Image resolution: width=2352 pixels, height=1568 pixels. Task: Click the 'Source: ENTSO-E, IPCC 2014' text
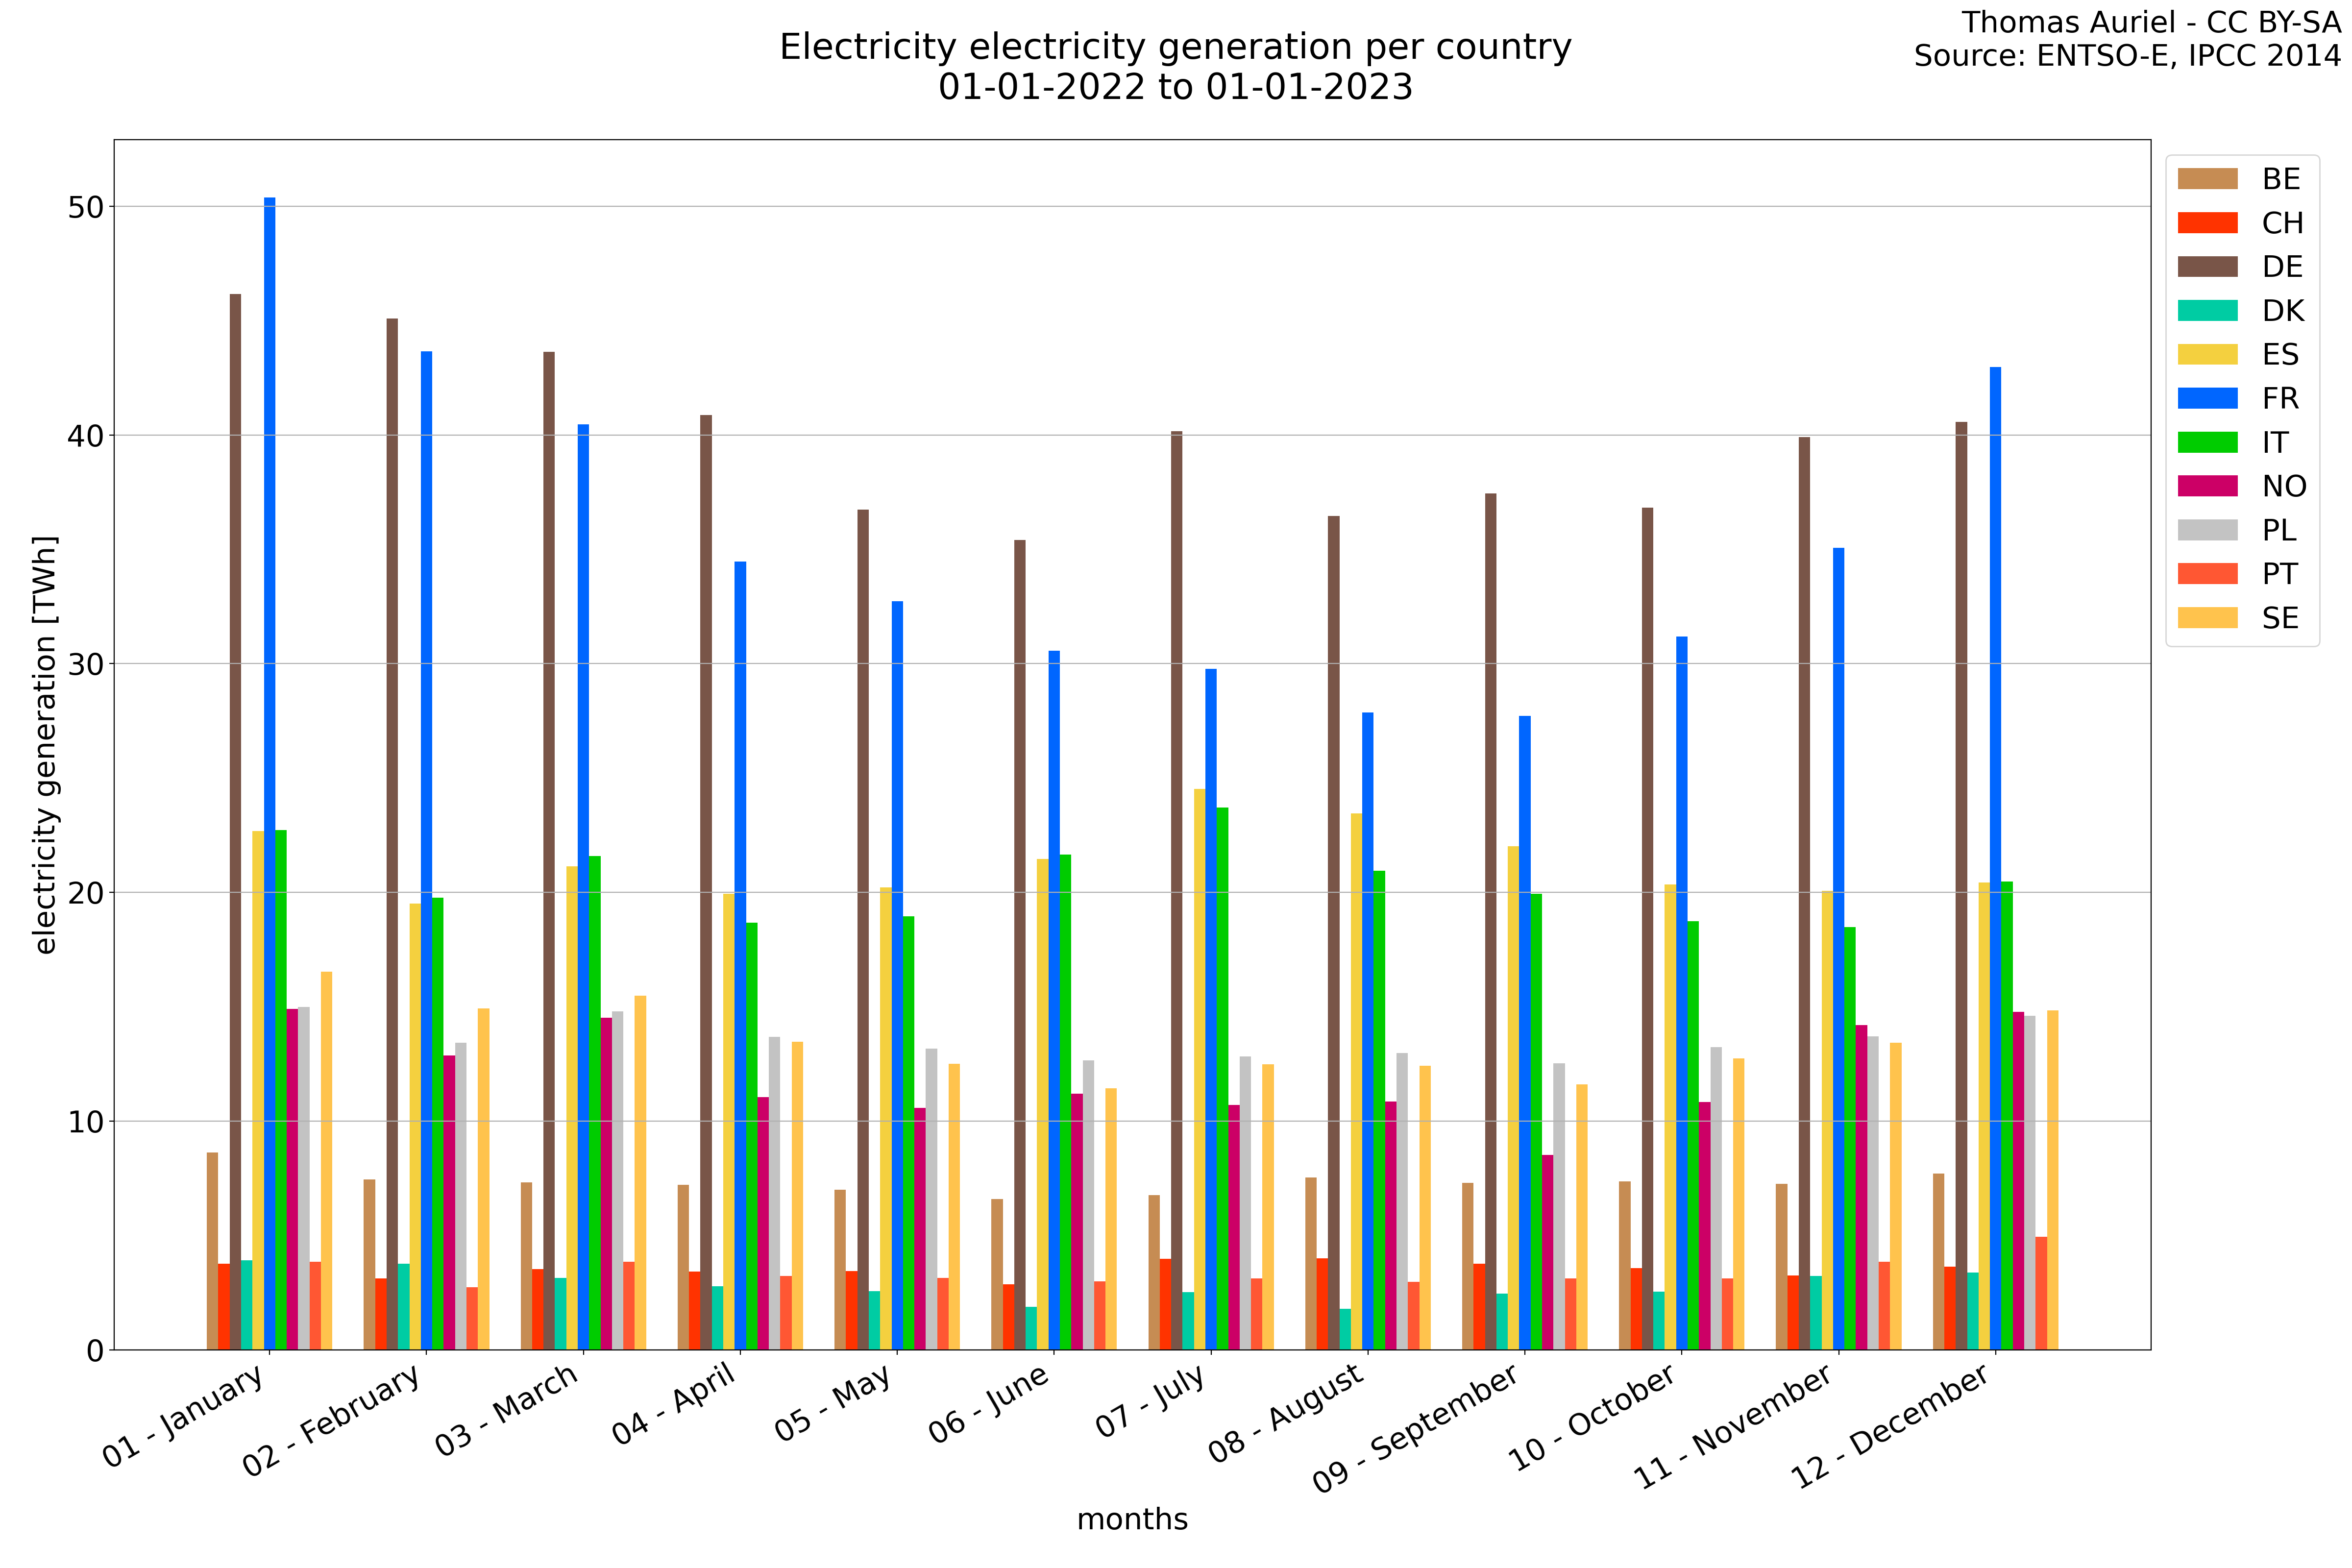[x=2127, y=56]
